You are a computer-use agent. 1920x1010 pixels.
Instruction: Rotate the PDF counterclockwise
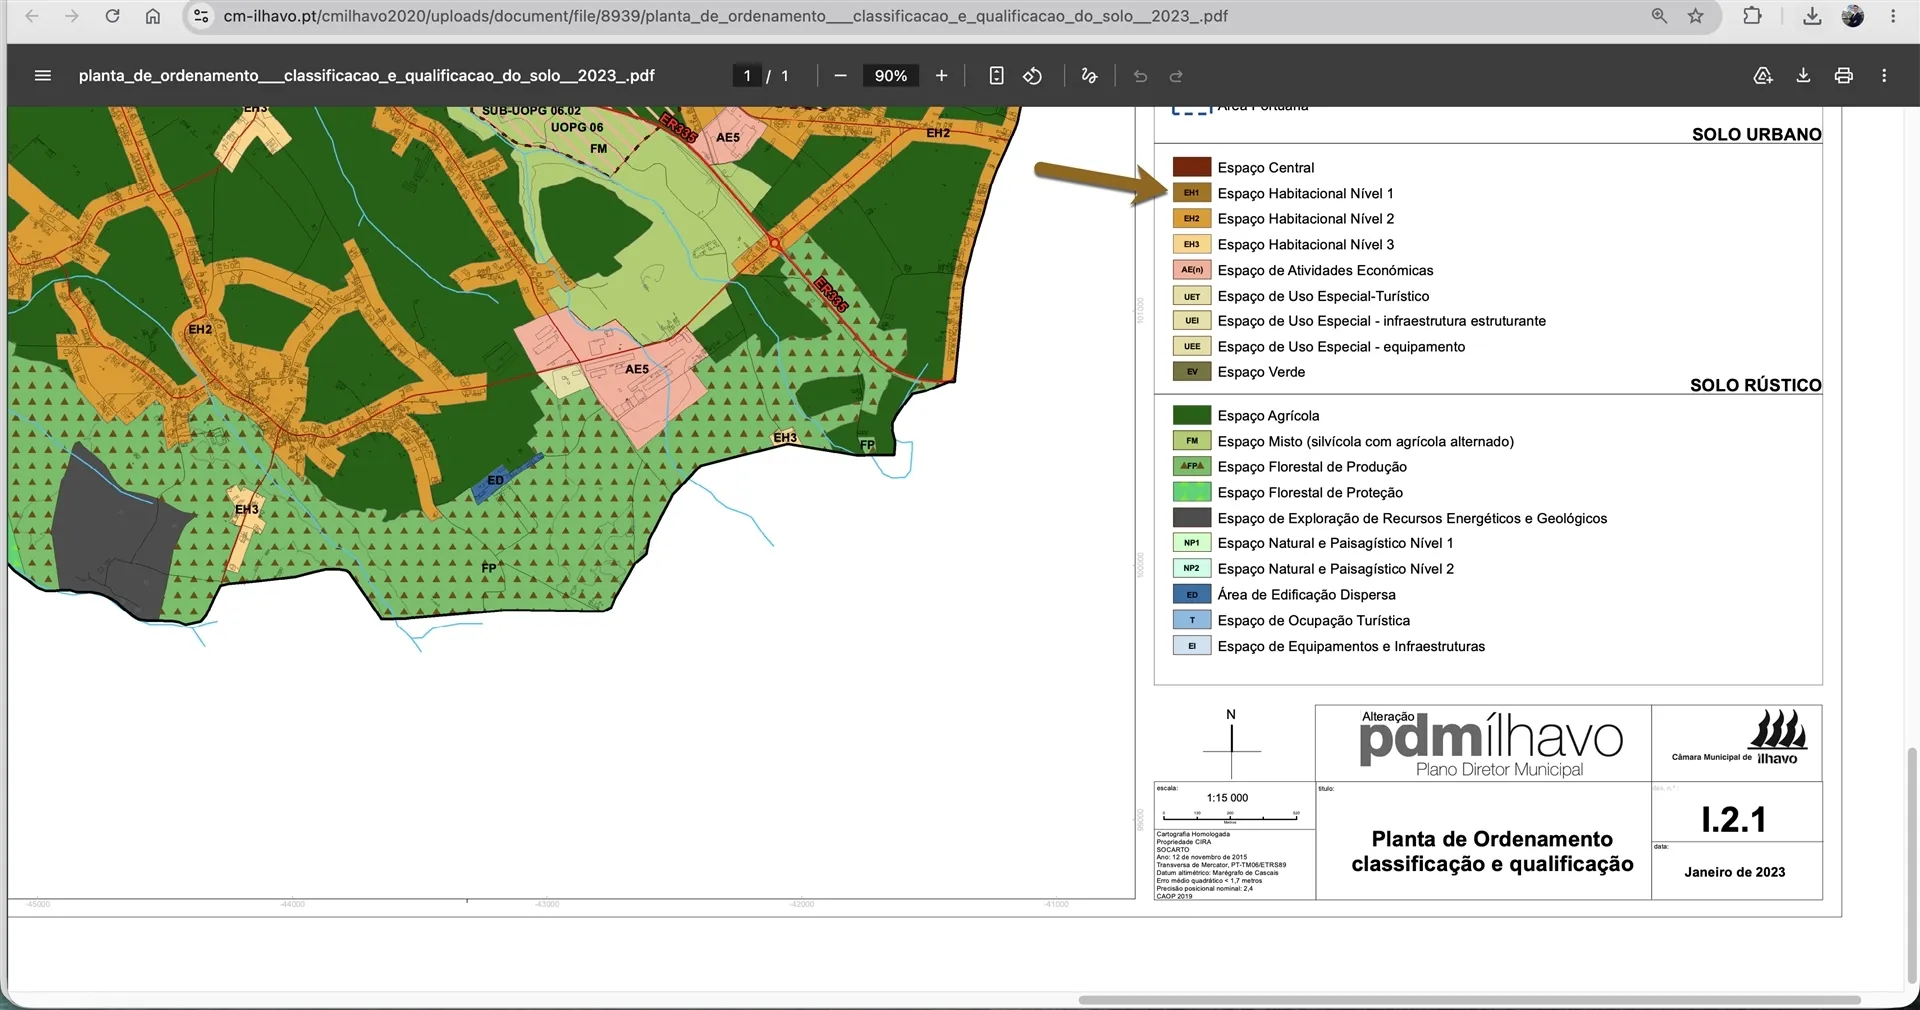1033,76
